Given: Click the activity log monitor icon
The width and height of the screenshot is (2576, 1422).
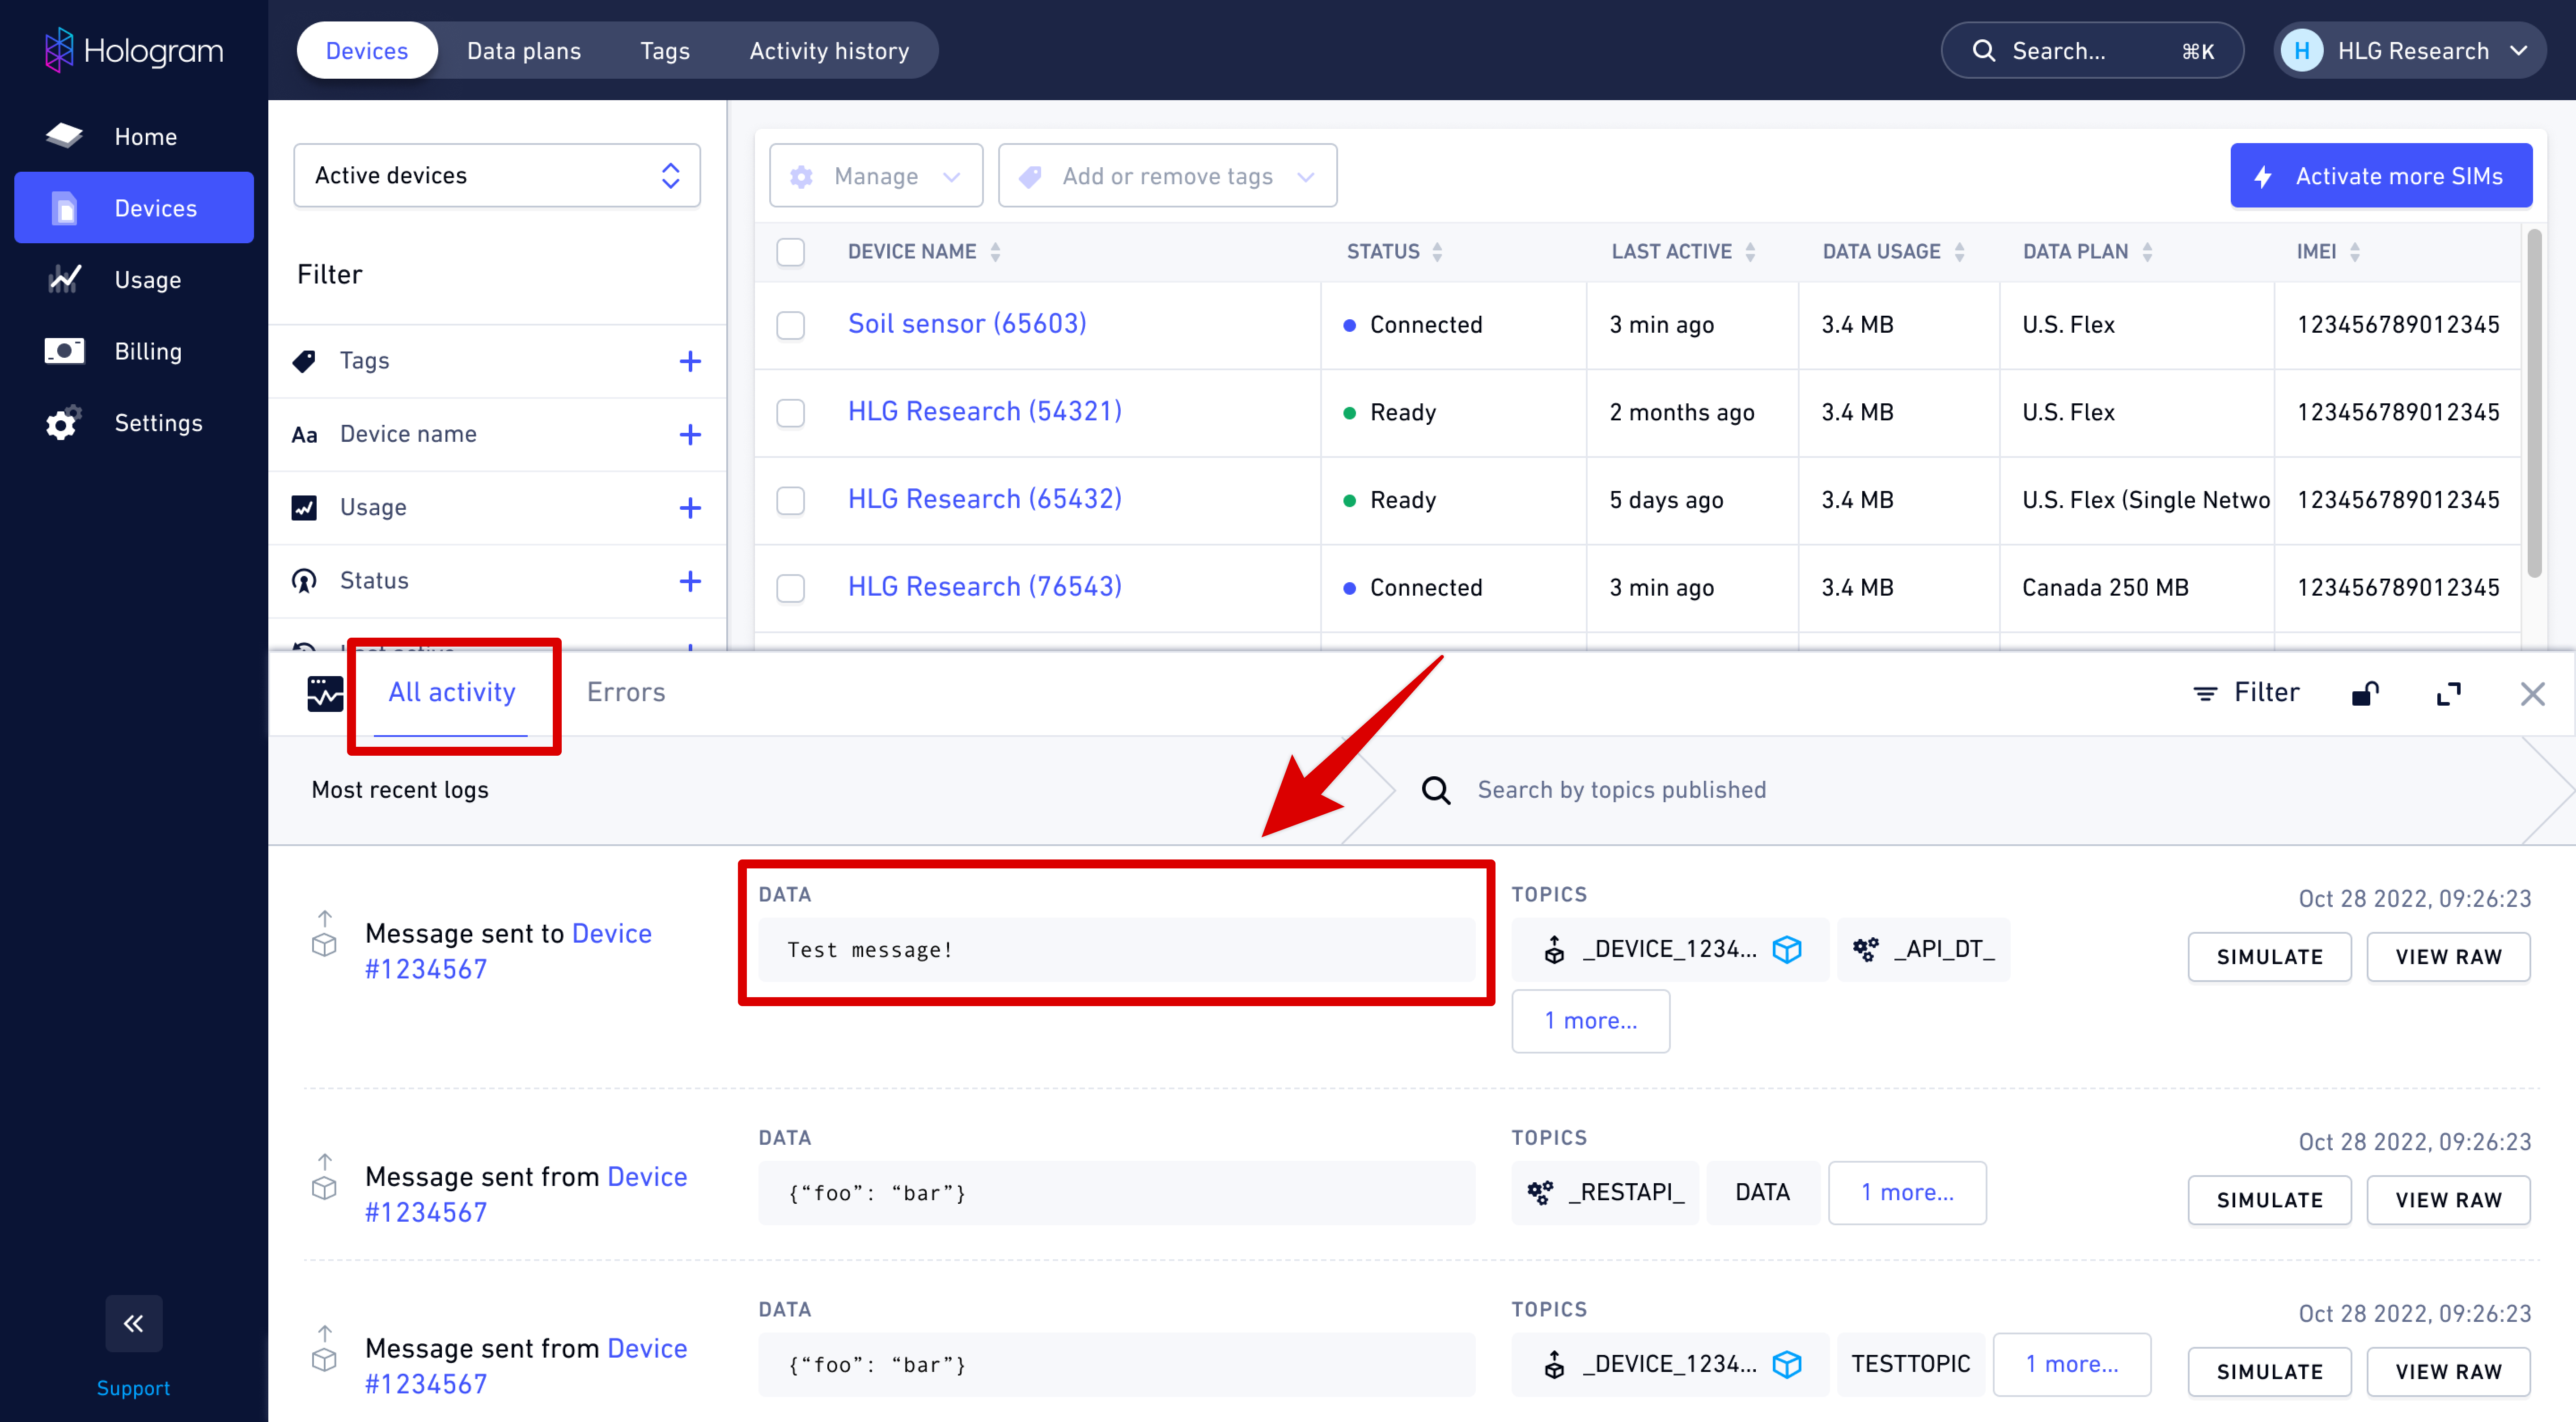Looking at the screenshot, I should click(x=325, y=693).
